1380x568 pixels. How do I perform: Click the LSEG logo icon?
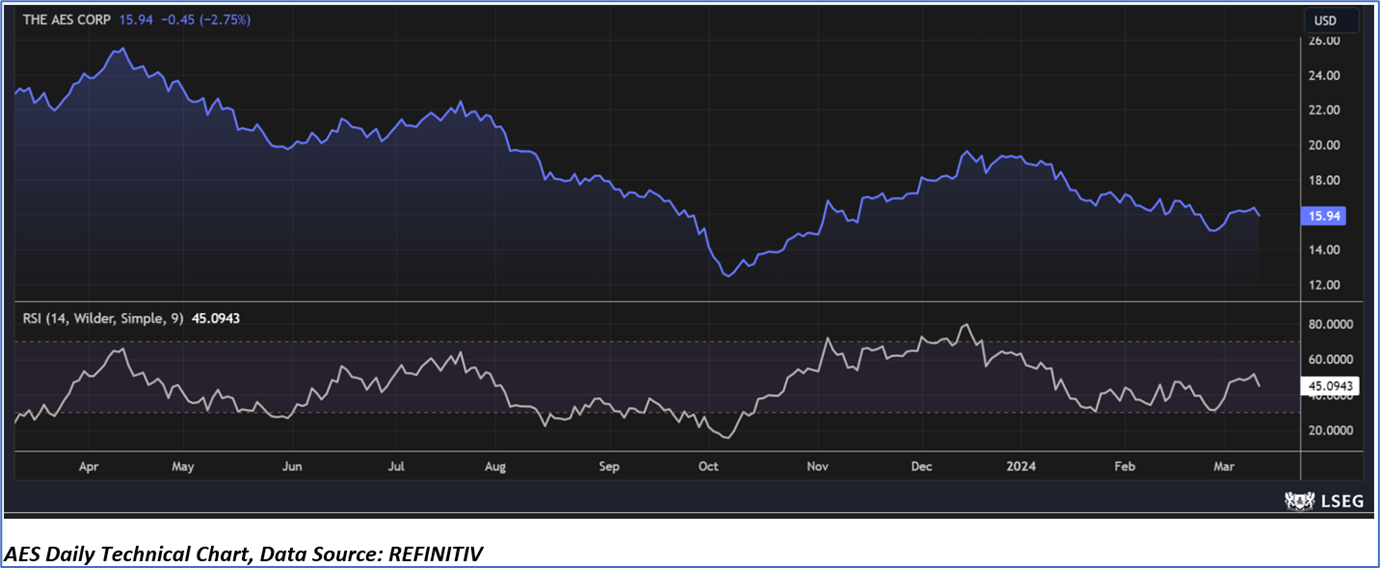(1297, 502)
